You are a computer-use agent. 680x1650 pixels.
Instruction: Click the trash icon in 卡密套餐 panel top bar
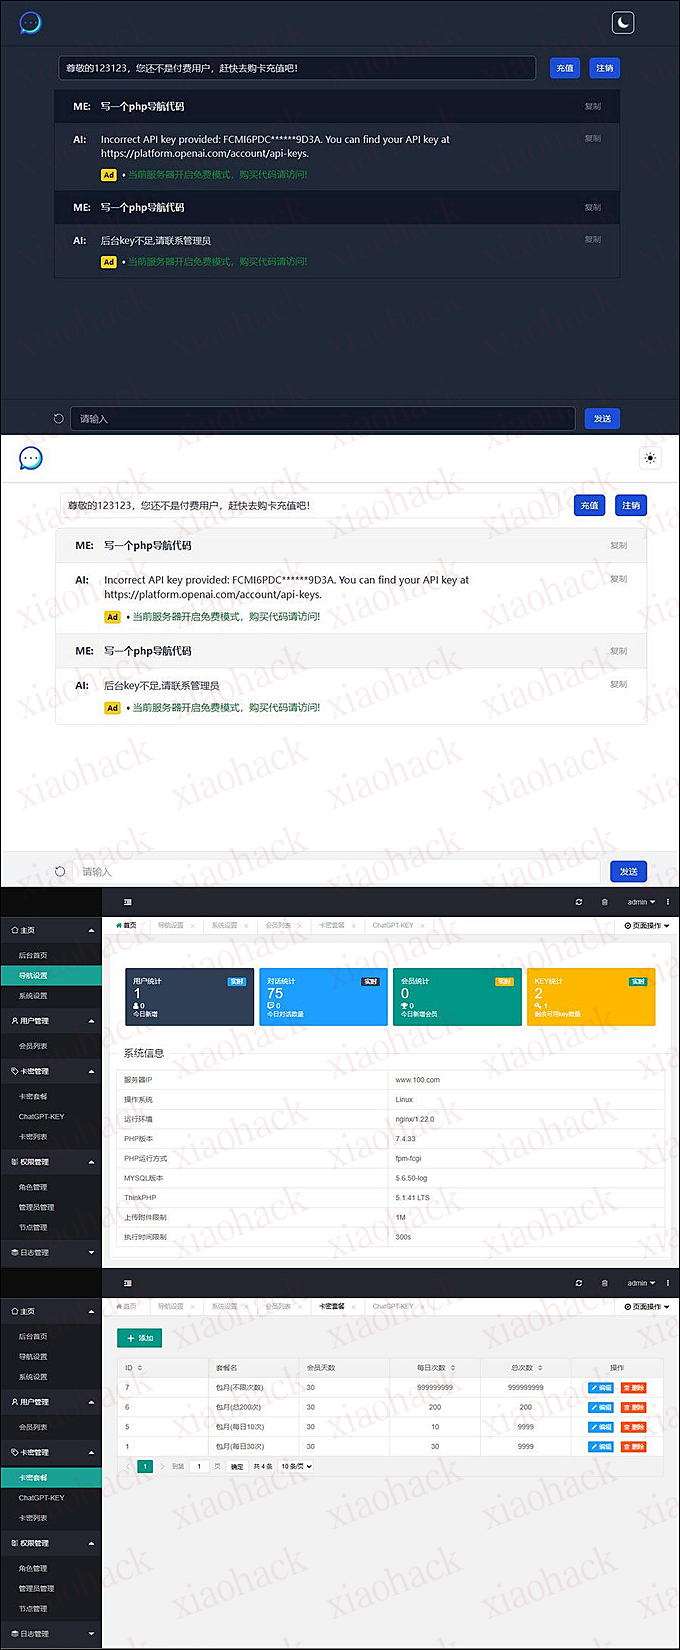pyautogui.click(x=604, y=1283)
